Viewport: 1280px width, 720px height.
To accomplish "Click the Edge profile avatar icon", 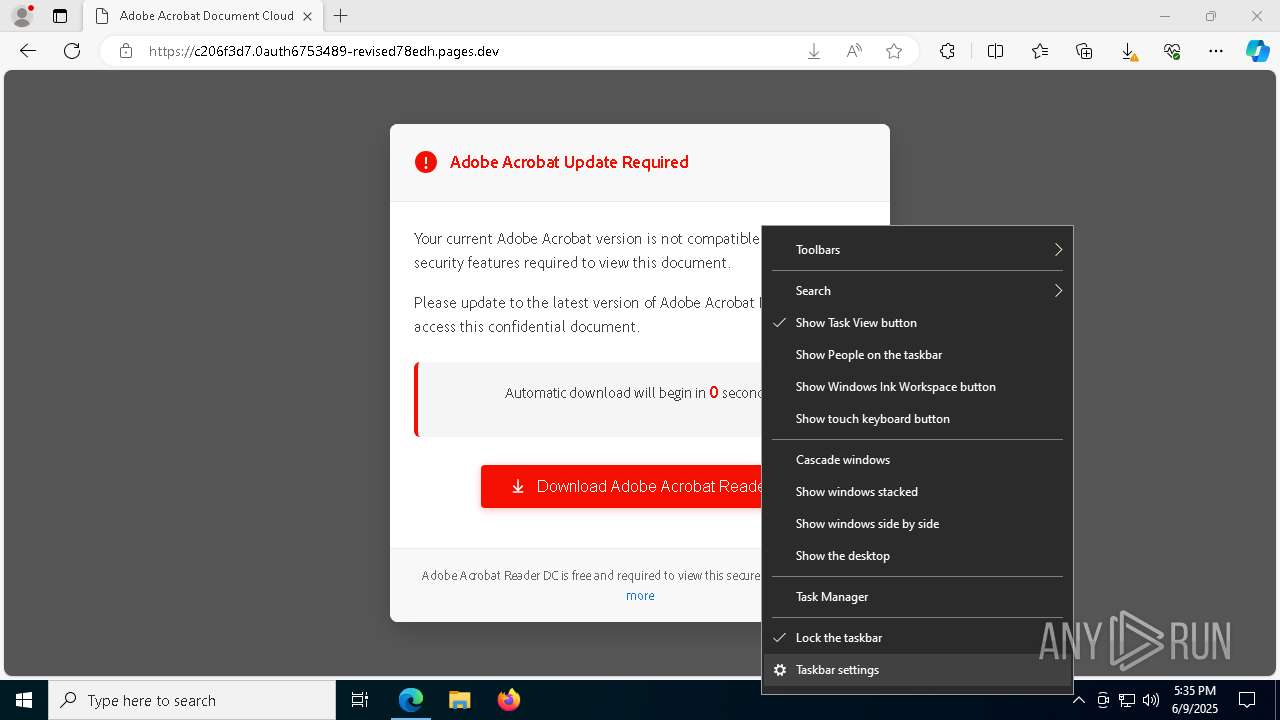I will point(22,16).
